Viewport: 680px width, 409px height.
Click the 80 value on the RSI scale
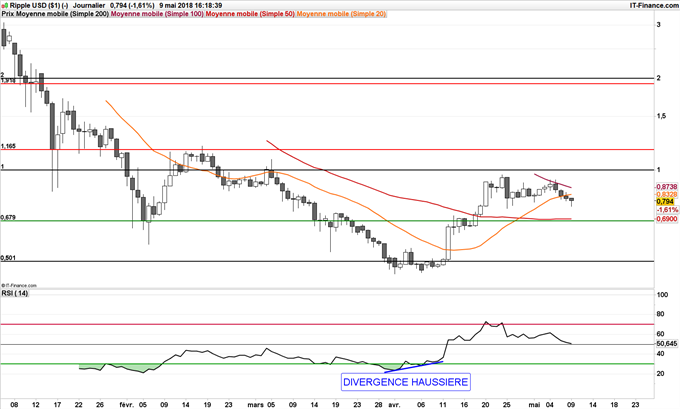[x=660, y=314]
